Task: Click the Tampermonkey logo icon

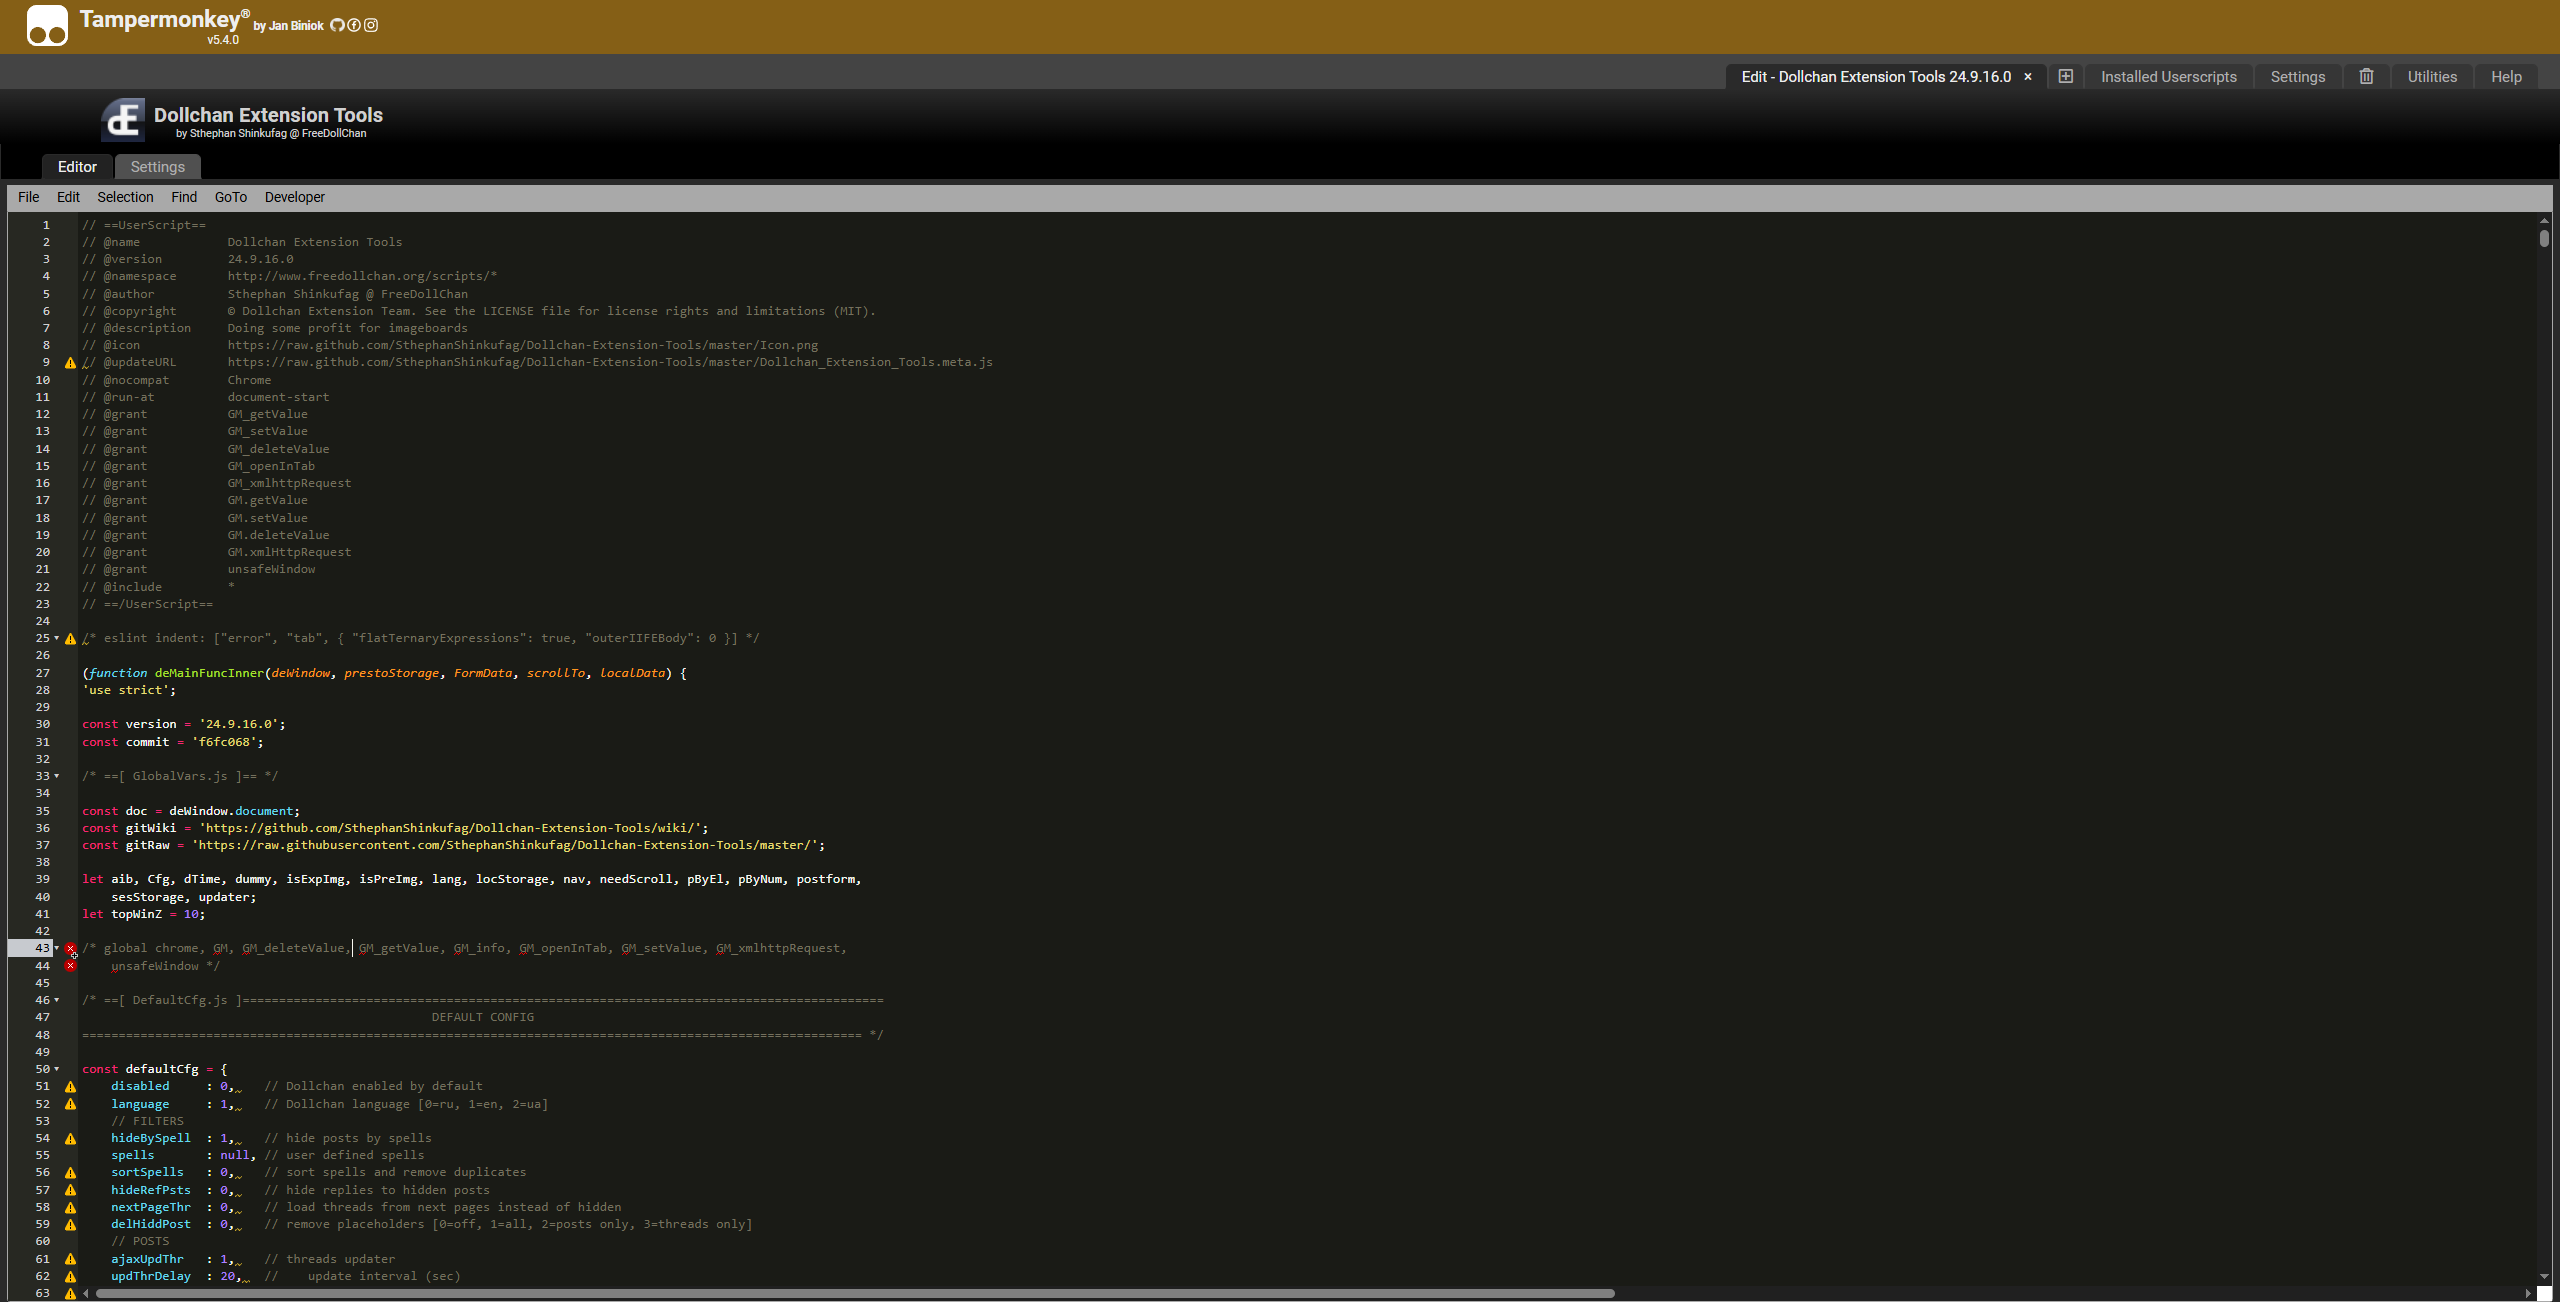Action: (x=47, y=26)
